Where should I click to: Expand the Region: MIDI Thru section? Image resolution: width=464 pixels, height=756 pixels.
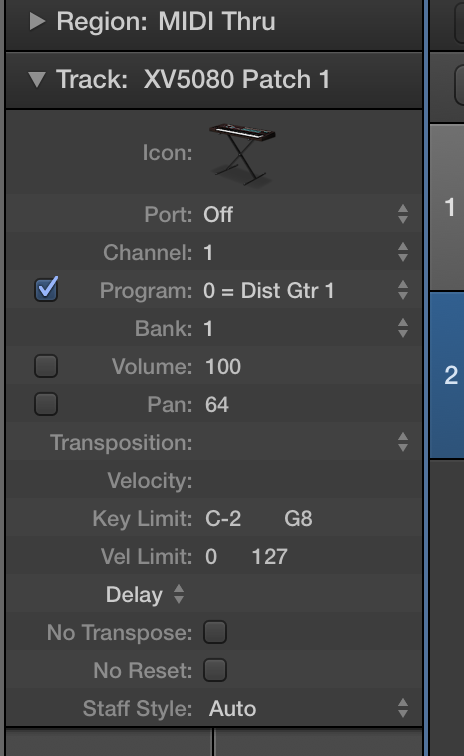[x=37, y=21]
